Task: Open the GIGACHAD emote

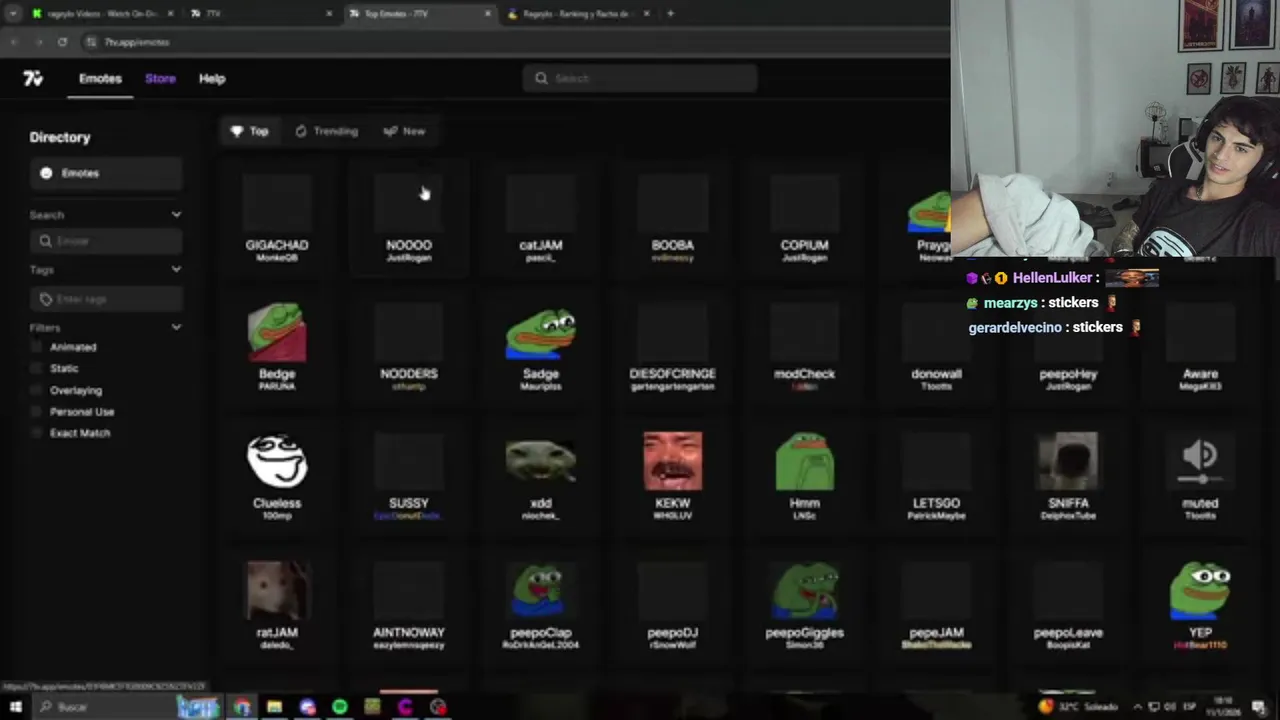Action: [x=277, y=218]
